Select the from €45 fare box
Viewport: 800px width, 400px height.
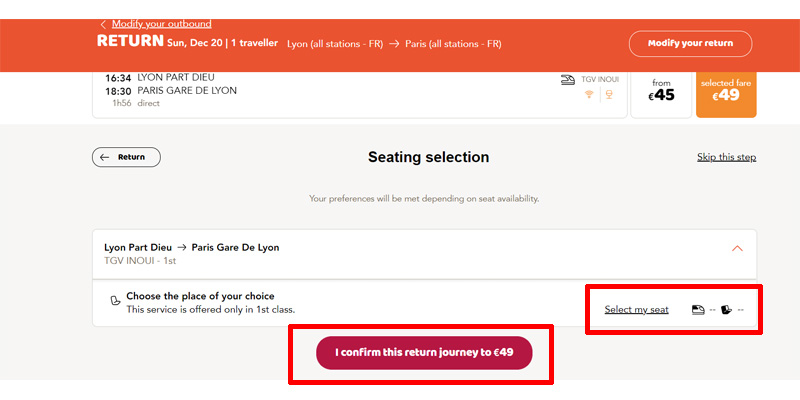[661, 94]
